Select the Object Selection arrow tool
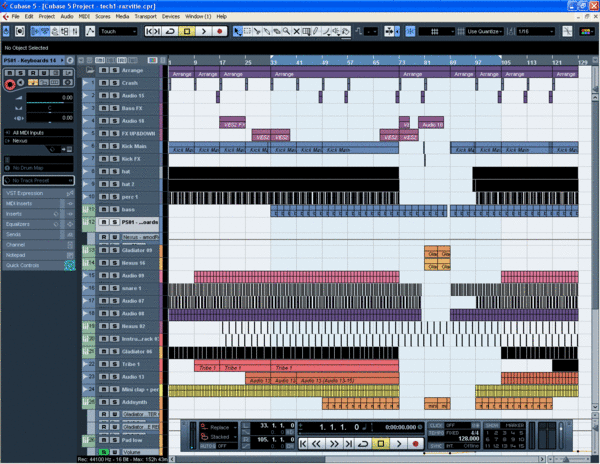600x464 pixels. 238,31
